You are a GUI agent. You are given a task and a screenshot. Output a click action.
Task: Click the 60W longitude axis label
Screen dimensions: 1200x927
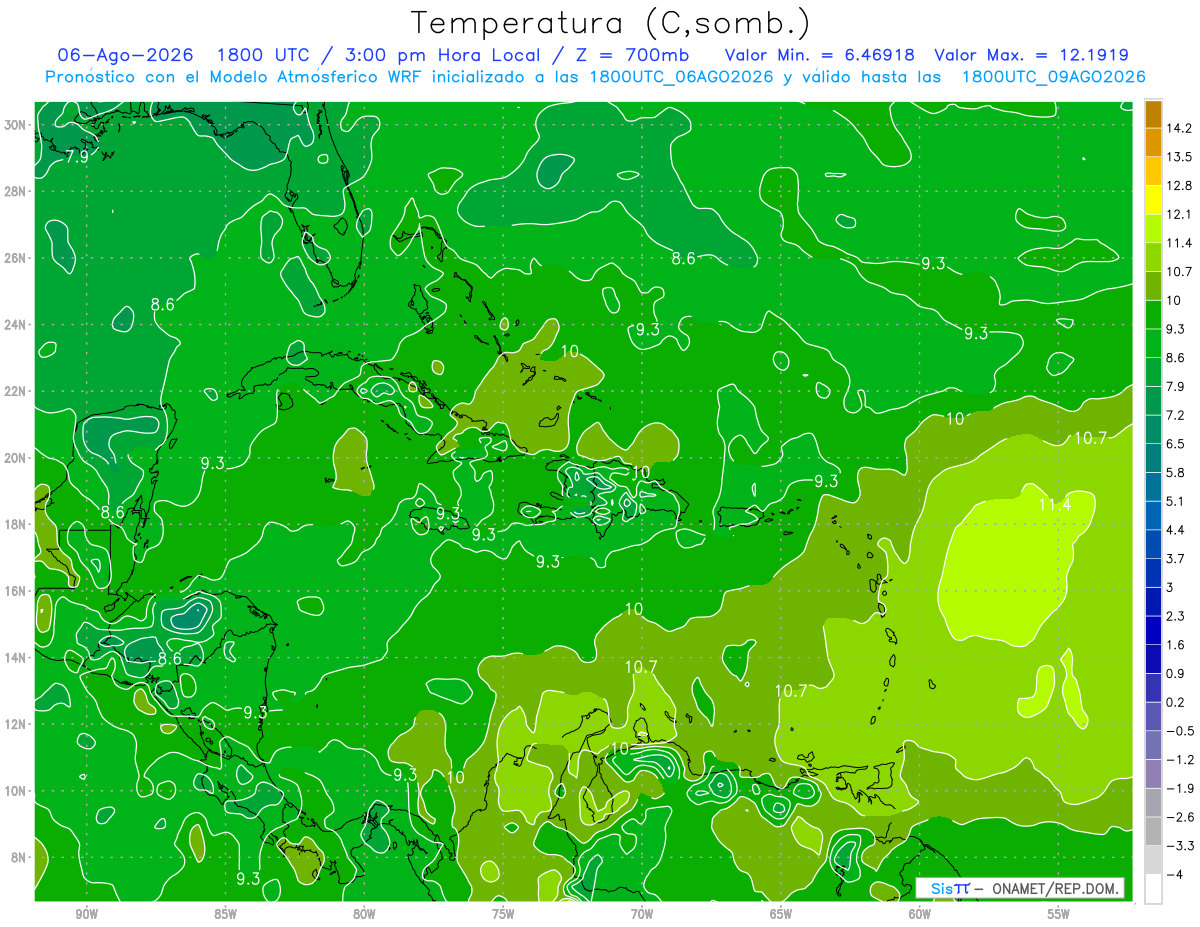point(920,914)
